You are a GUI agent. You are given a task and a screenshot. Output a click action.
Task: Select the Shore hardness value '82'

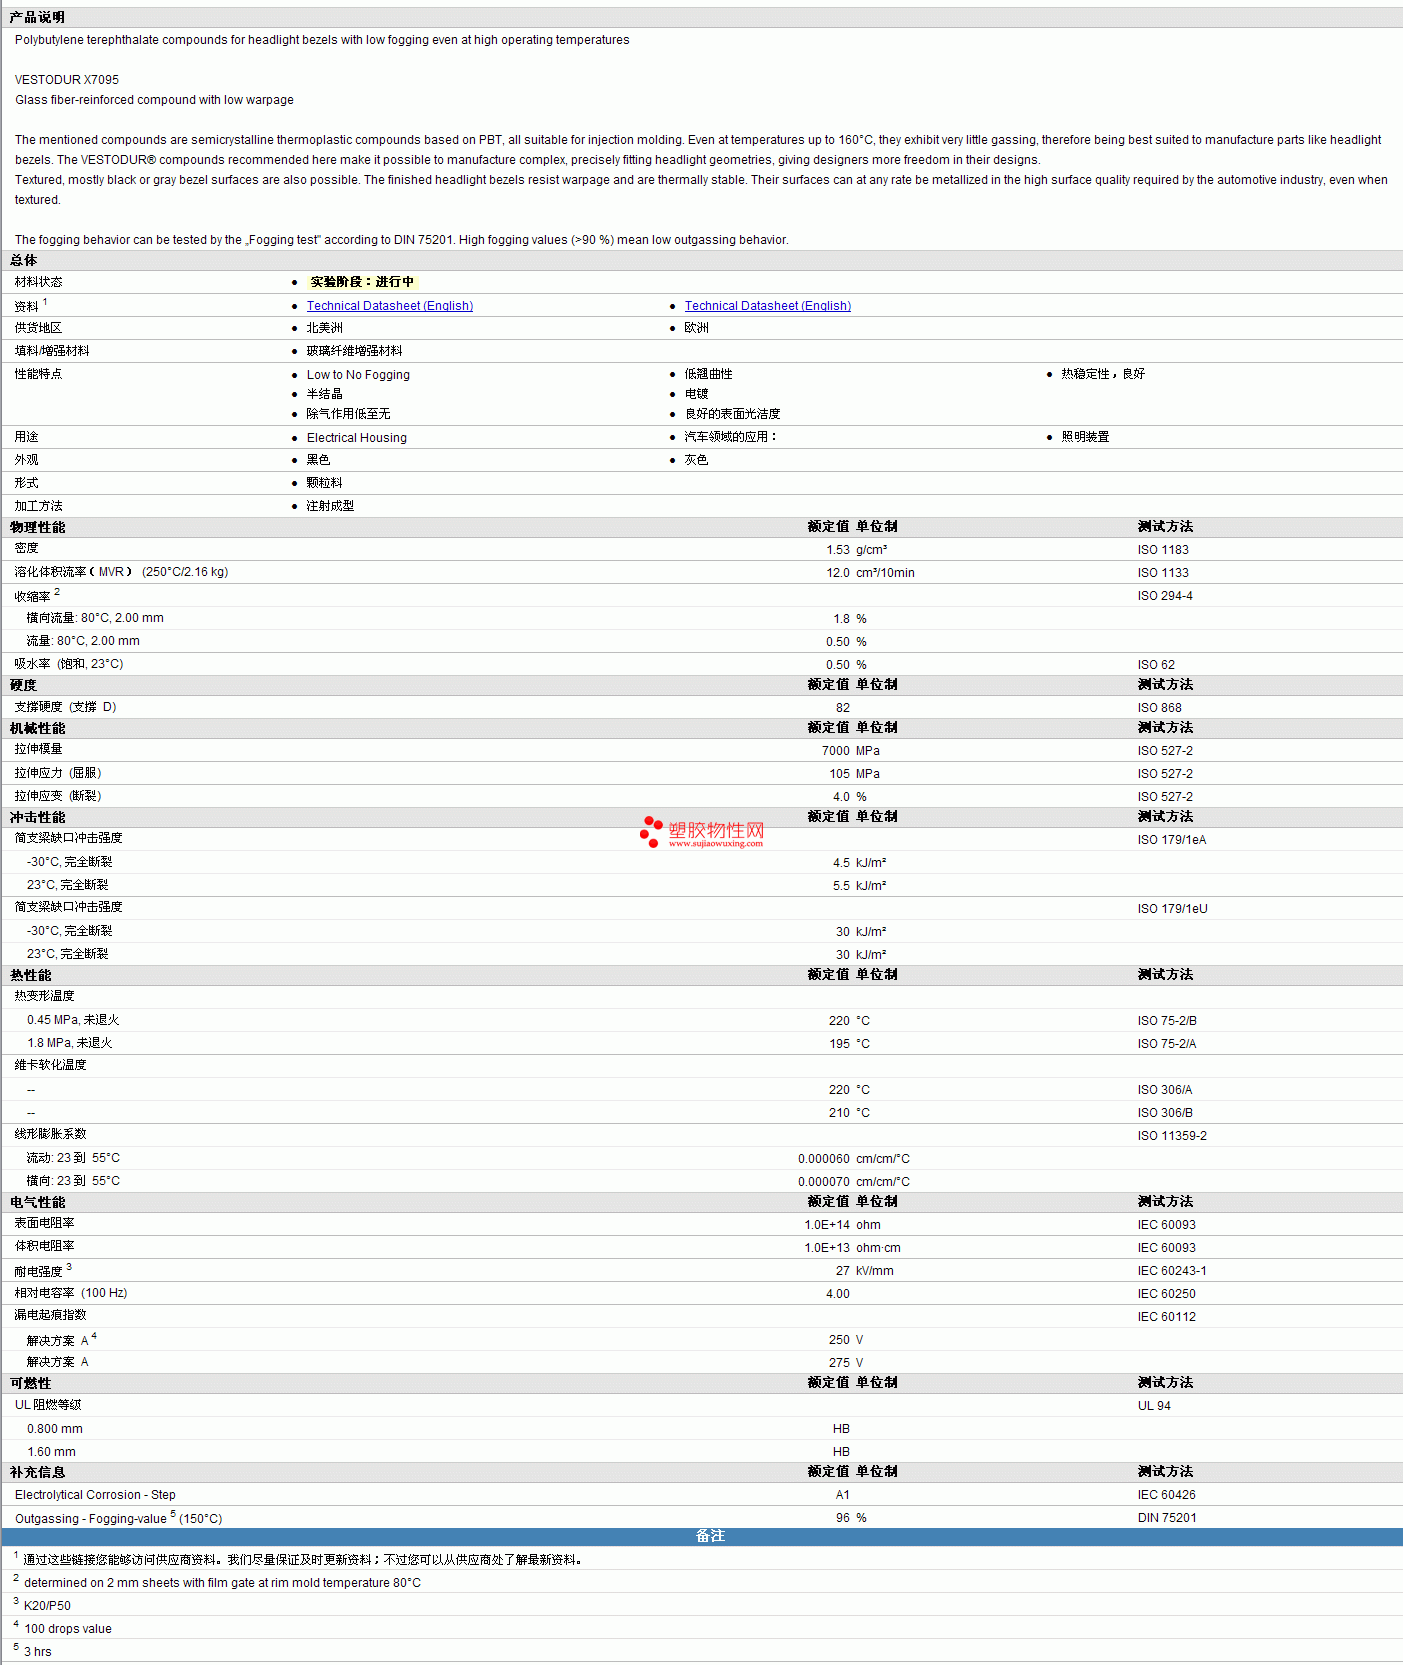(843, 708)
